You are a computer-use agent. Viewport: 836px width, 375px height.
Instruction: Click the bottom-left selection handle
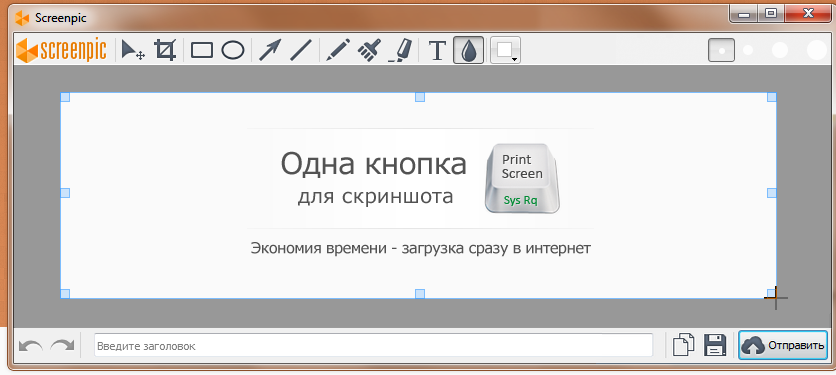[x=65, y=293]
